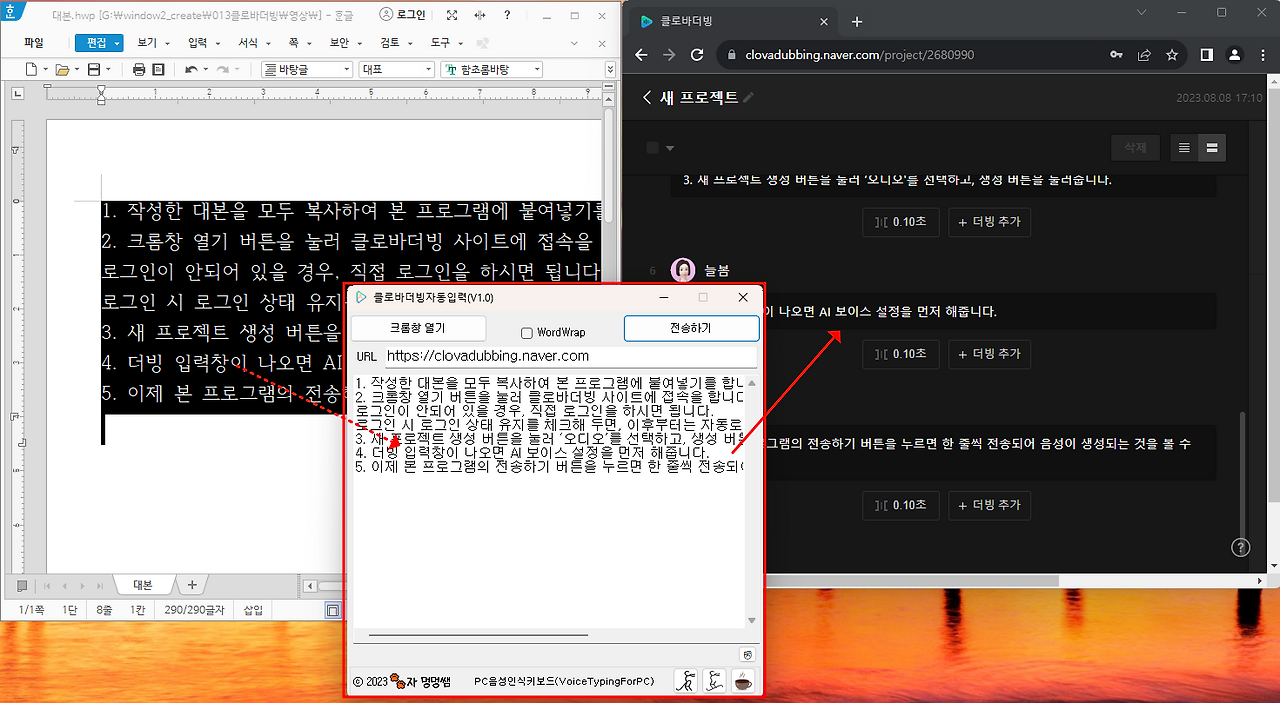
Task: Open a new document in Hangul
Action: (x=29, y=69)
